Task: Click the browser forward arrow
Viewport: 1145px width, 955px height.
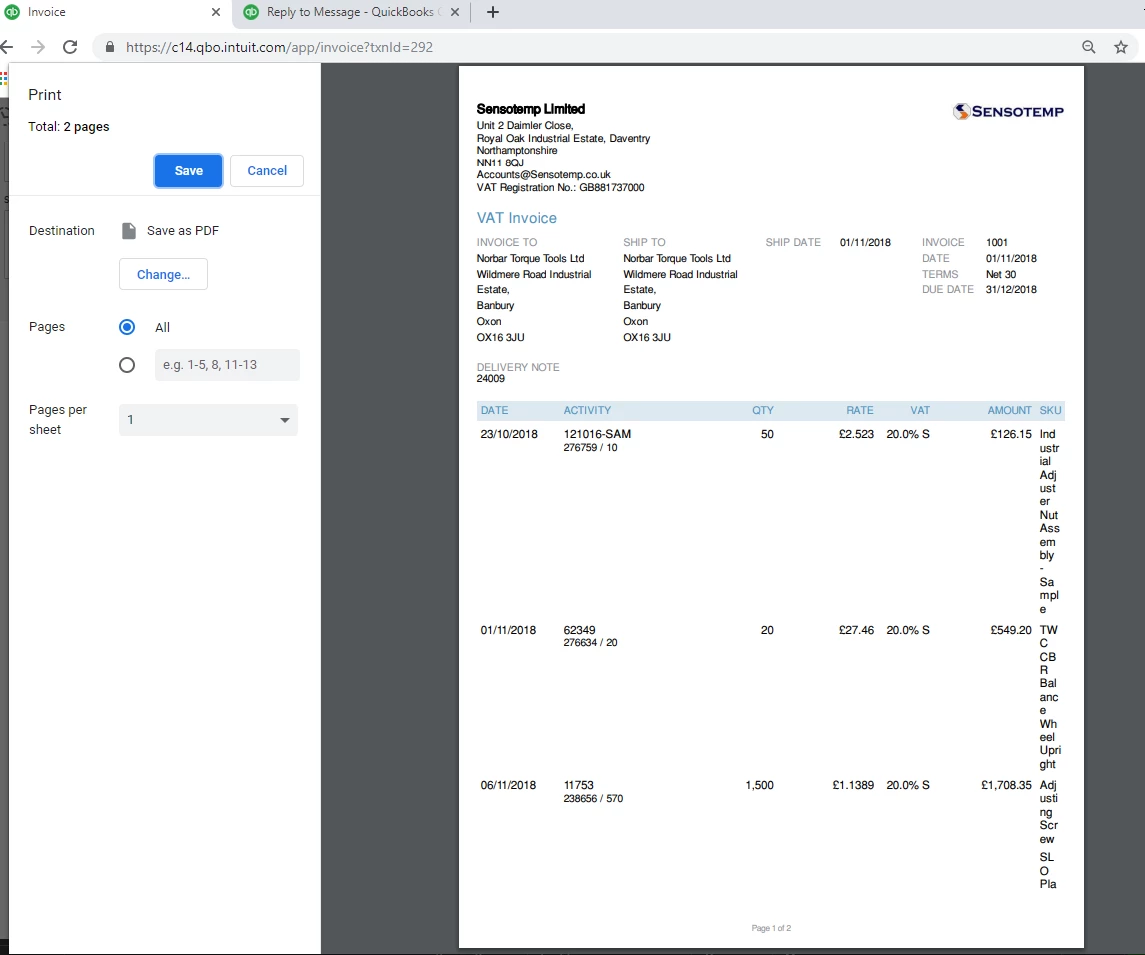Action: tap(38, 47)
